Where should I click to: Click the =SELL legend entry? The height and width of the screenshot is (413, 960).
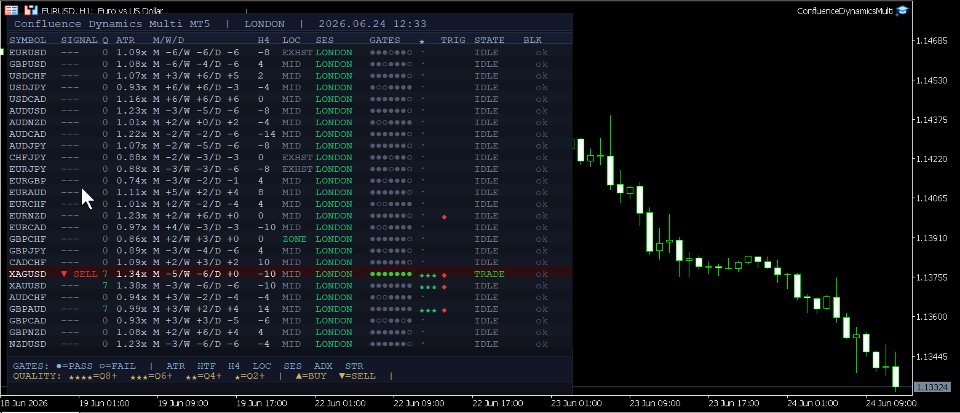[357, 376]
